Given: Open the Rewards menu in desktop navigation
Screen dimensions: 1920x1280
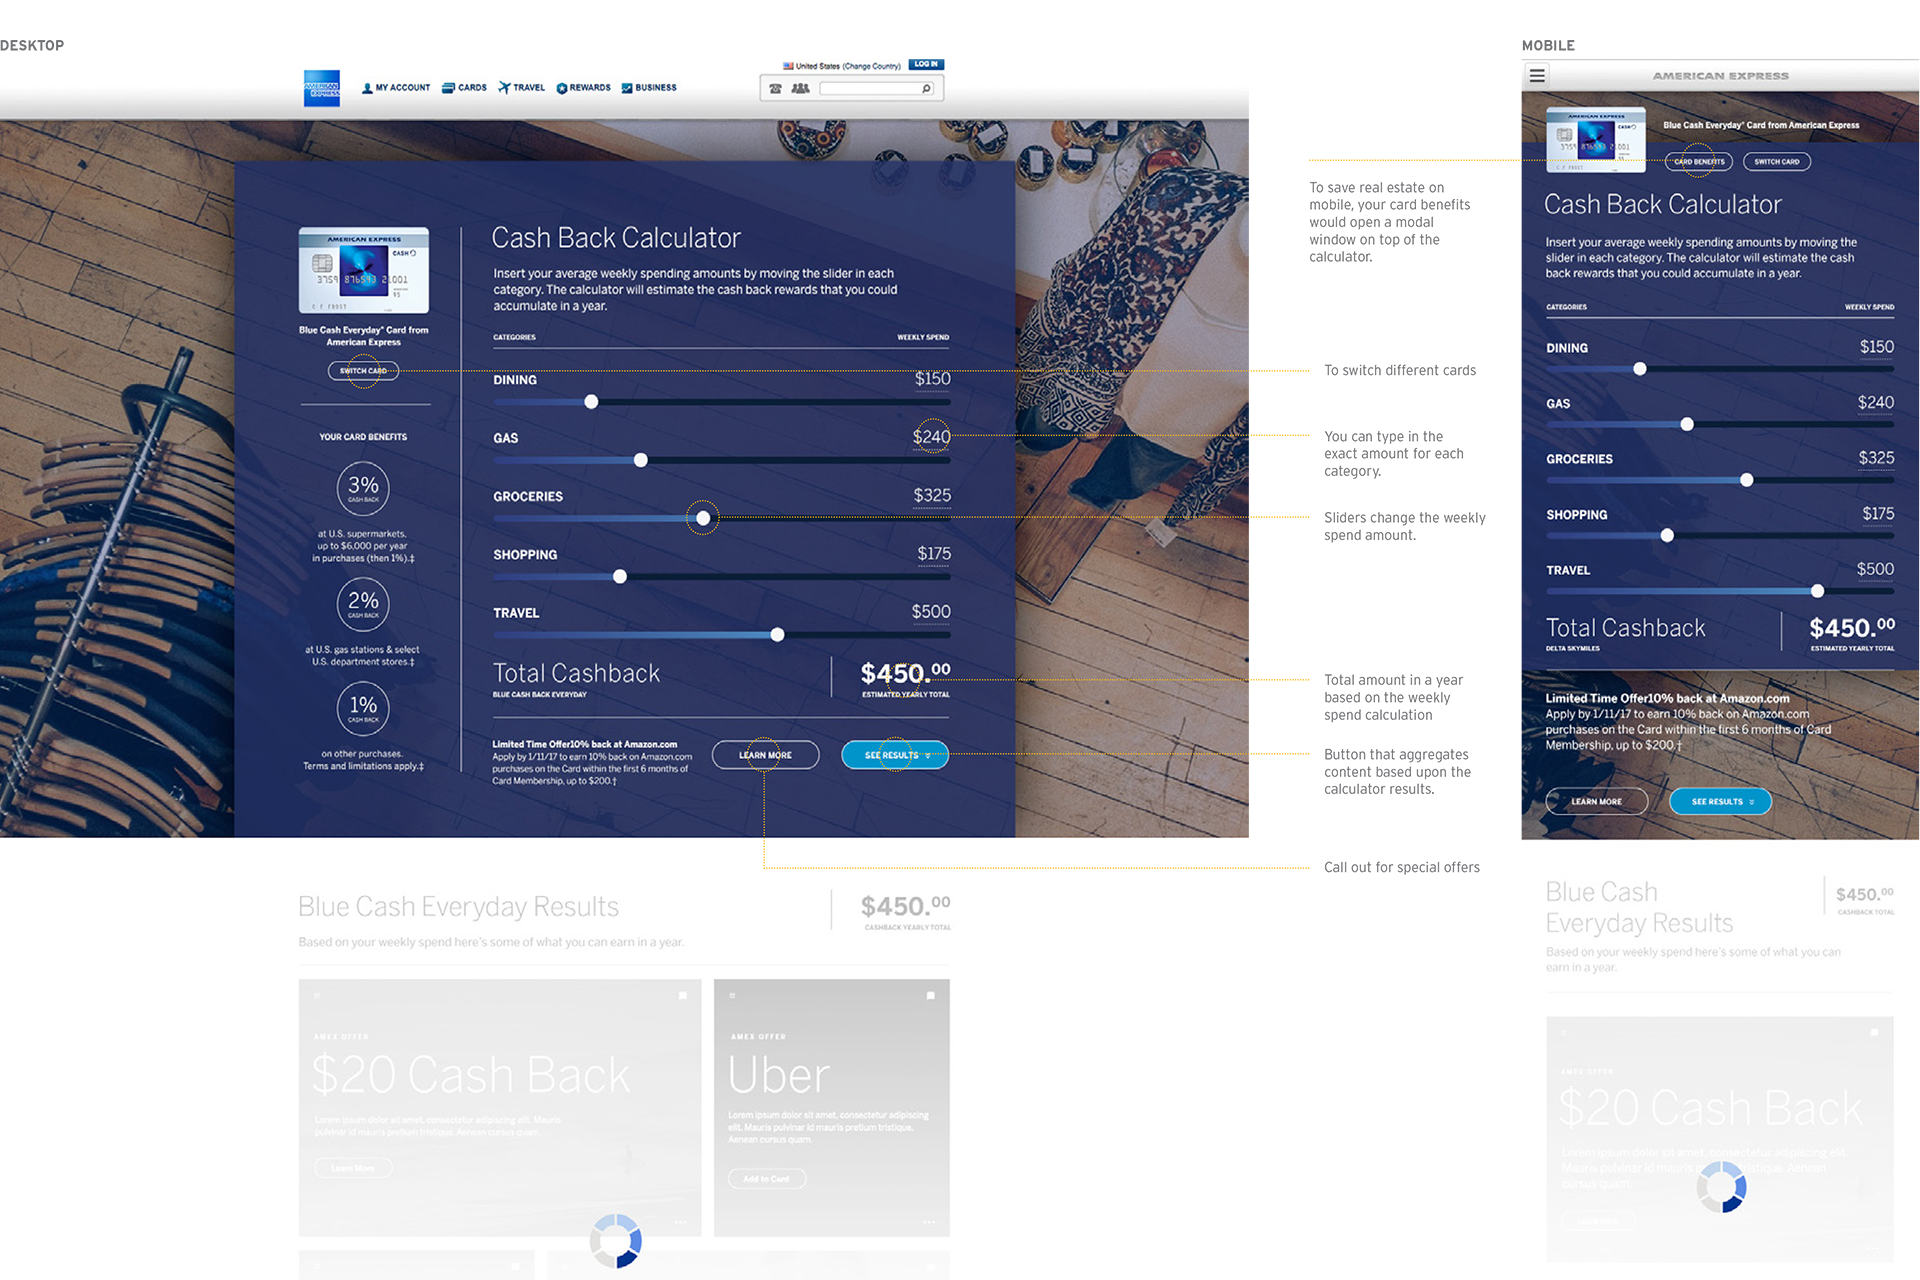Looking at the screenshot, I should coord(583,88).
